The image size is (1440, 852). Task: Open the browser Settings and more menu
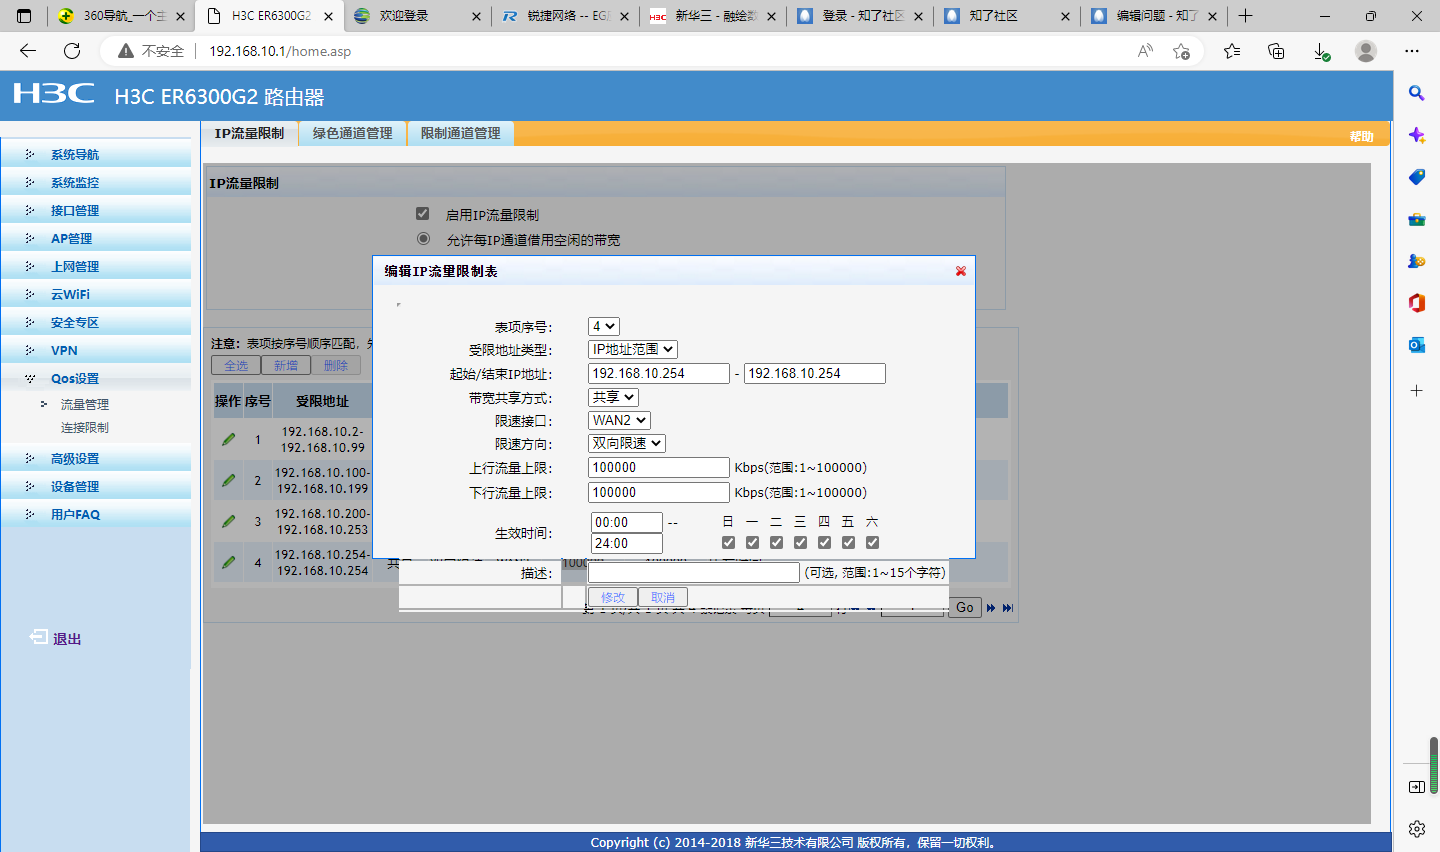(1412, 51)
